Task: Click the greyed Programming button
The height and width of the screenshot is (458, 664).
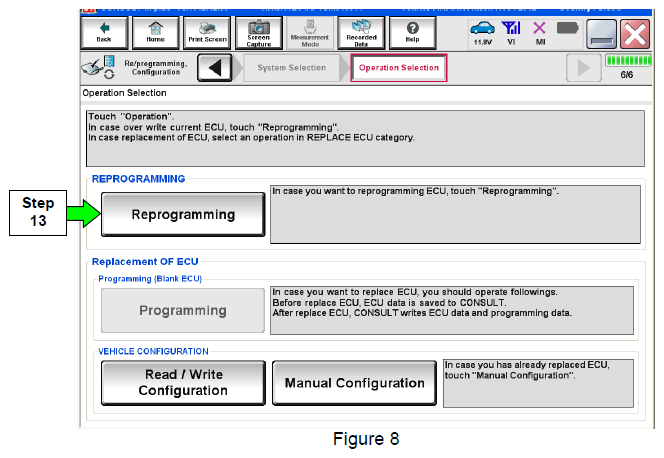Action: pyautogui.click(x=183, y=310)
